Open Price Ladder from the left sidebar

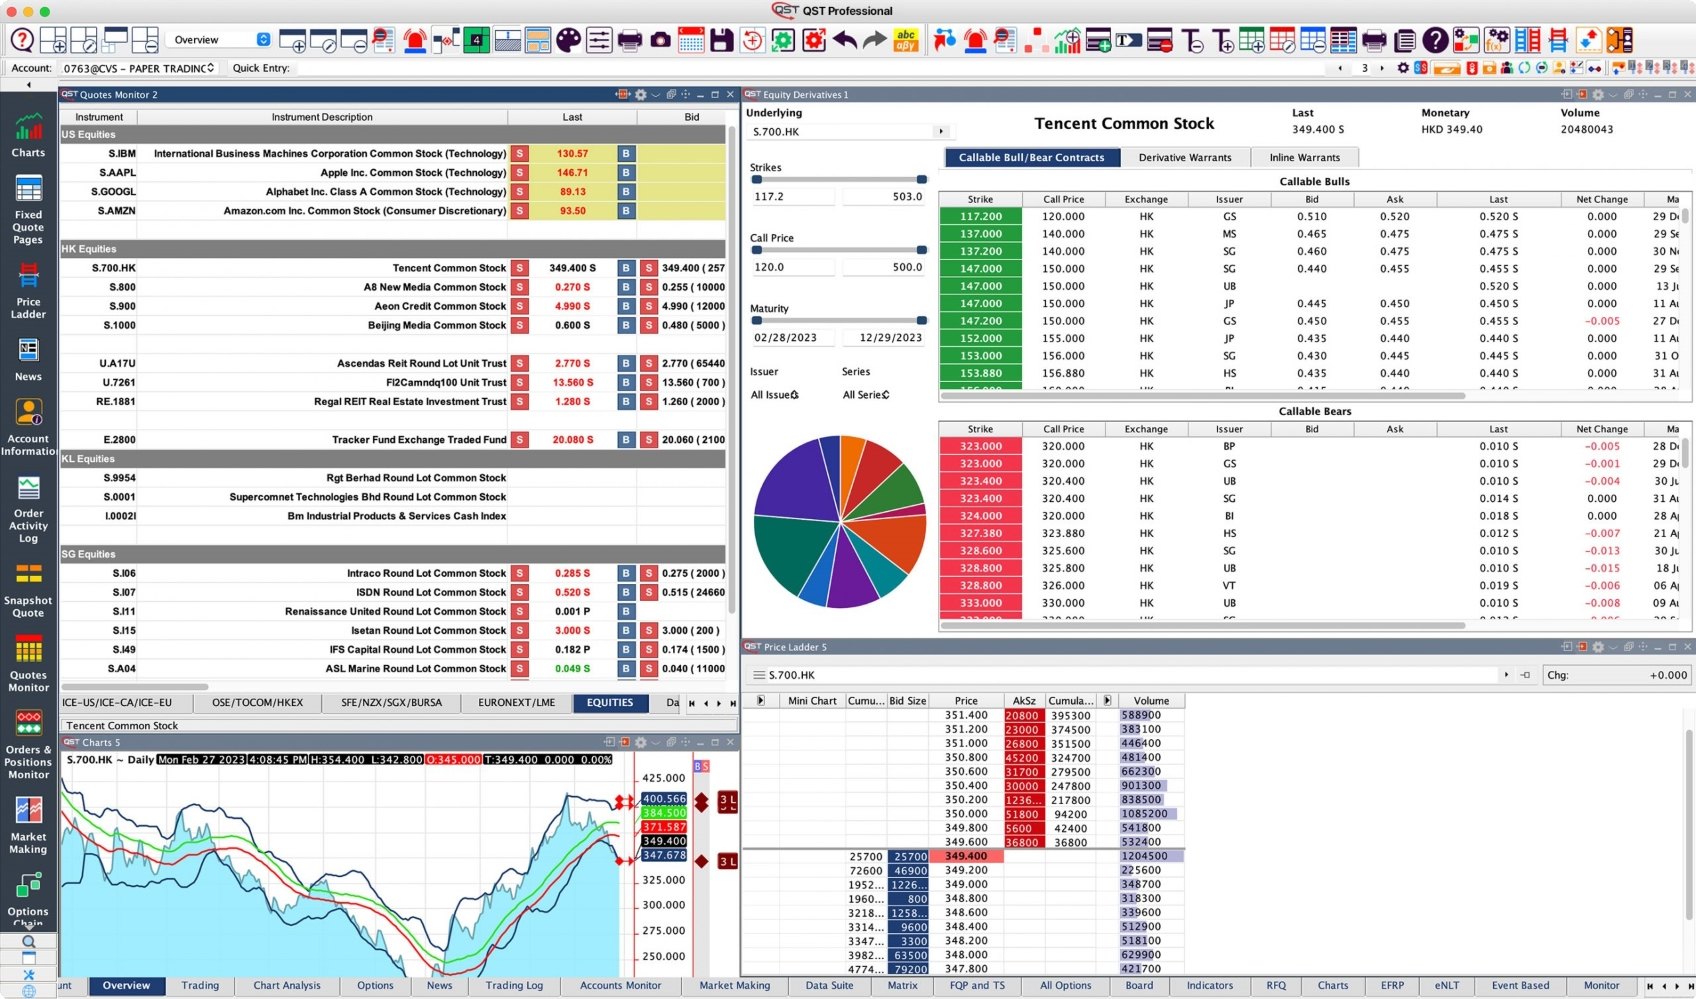coord(28,292)
